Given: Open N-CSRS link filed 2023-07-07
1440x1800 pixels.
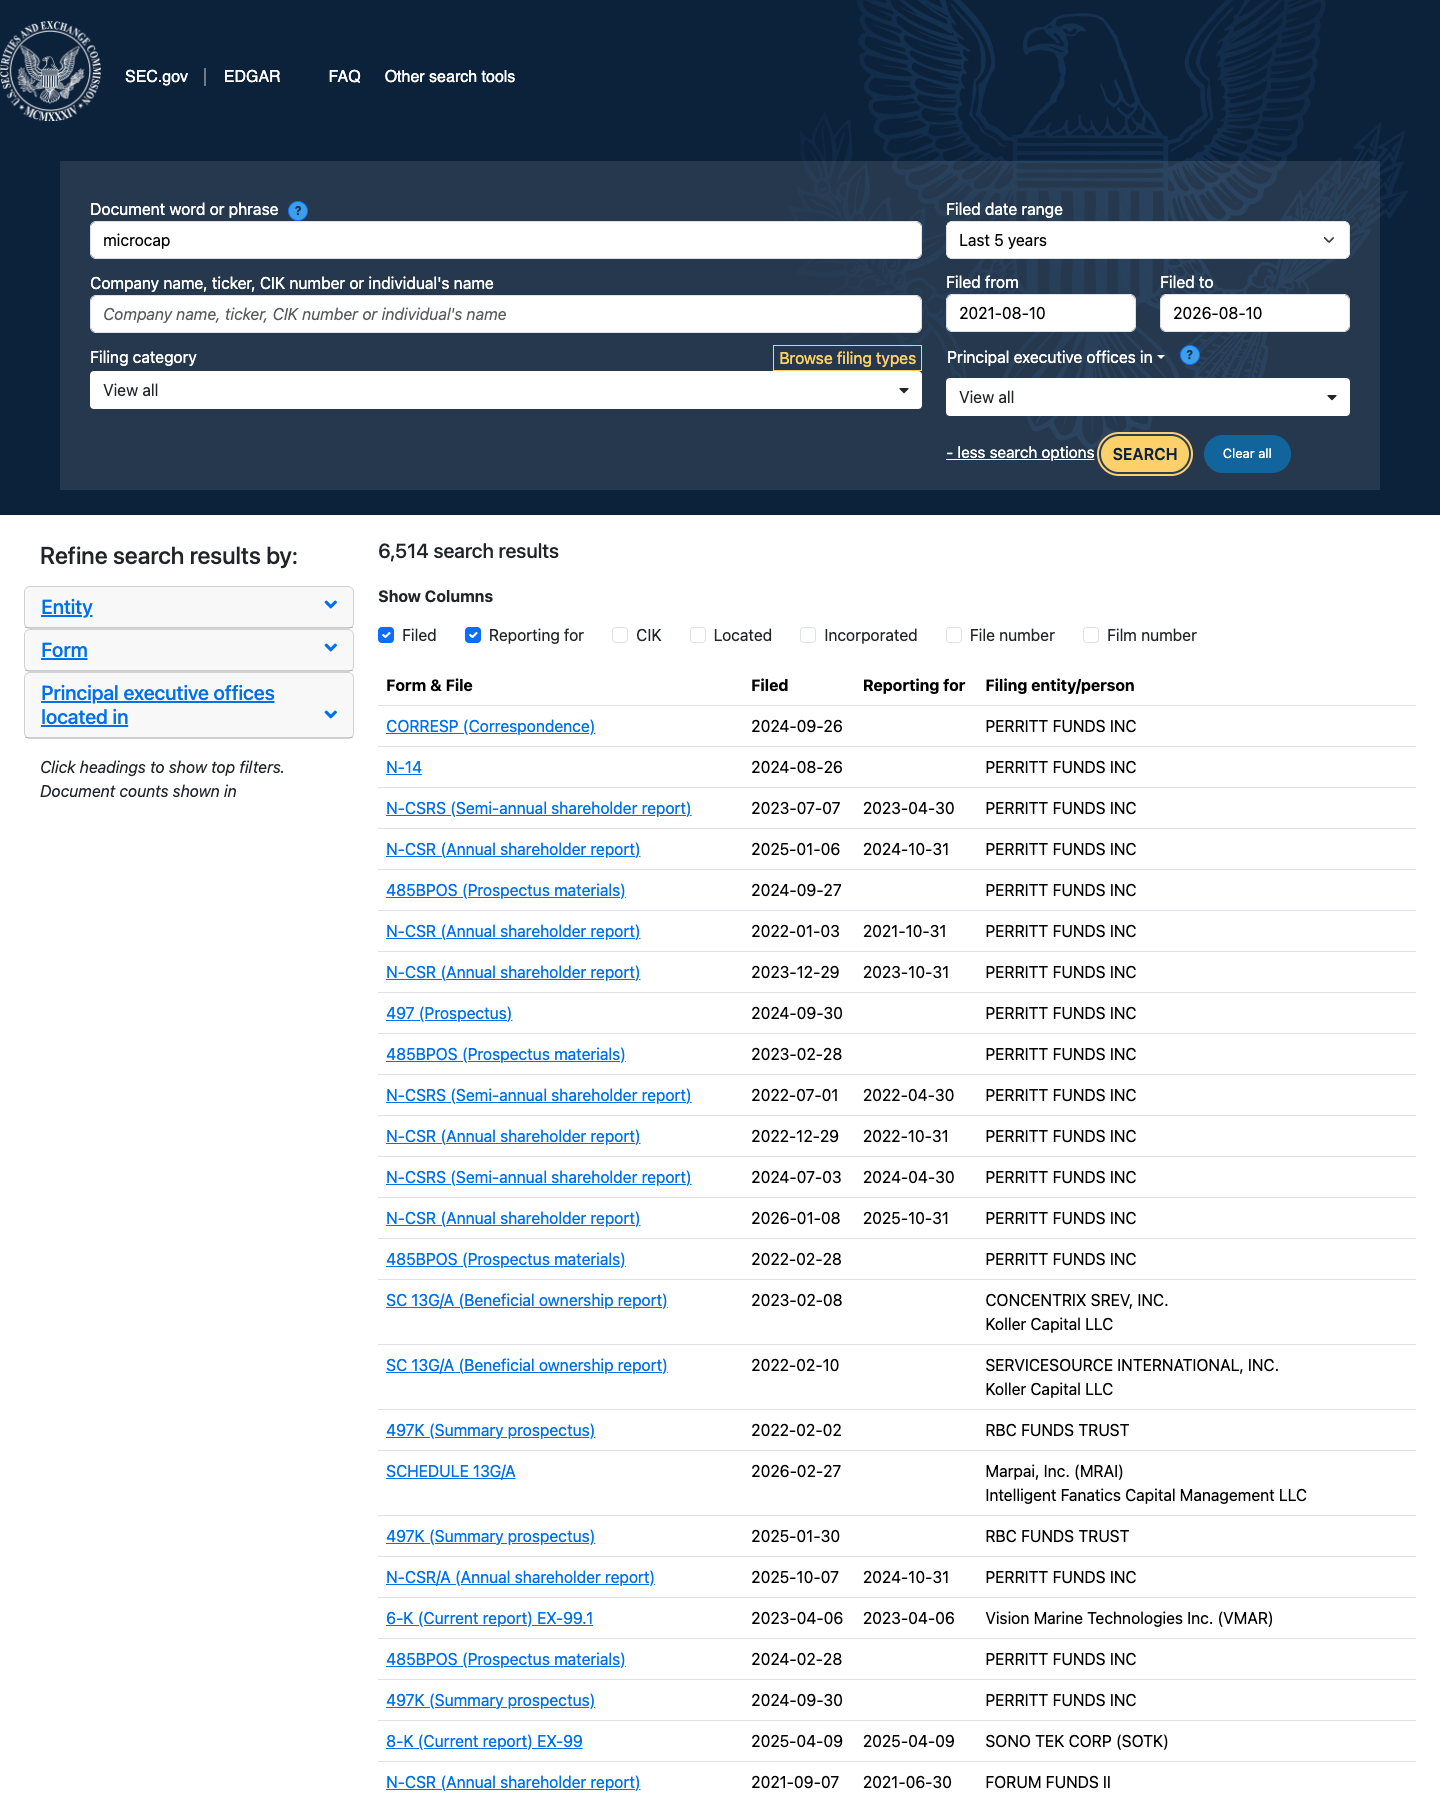Looking at the screenshot, I should tap(538, 808).
